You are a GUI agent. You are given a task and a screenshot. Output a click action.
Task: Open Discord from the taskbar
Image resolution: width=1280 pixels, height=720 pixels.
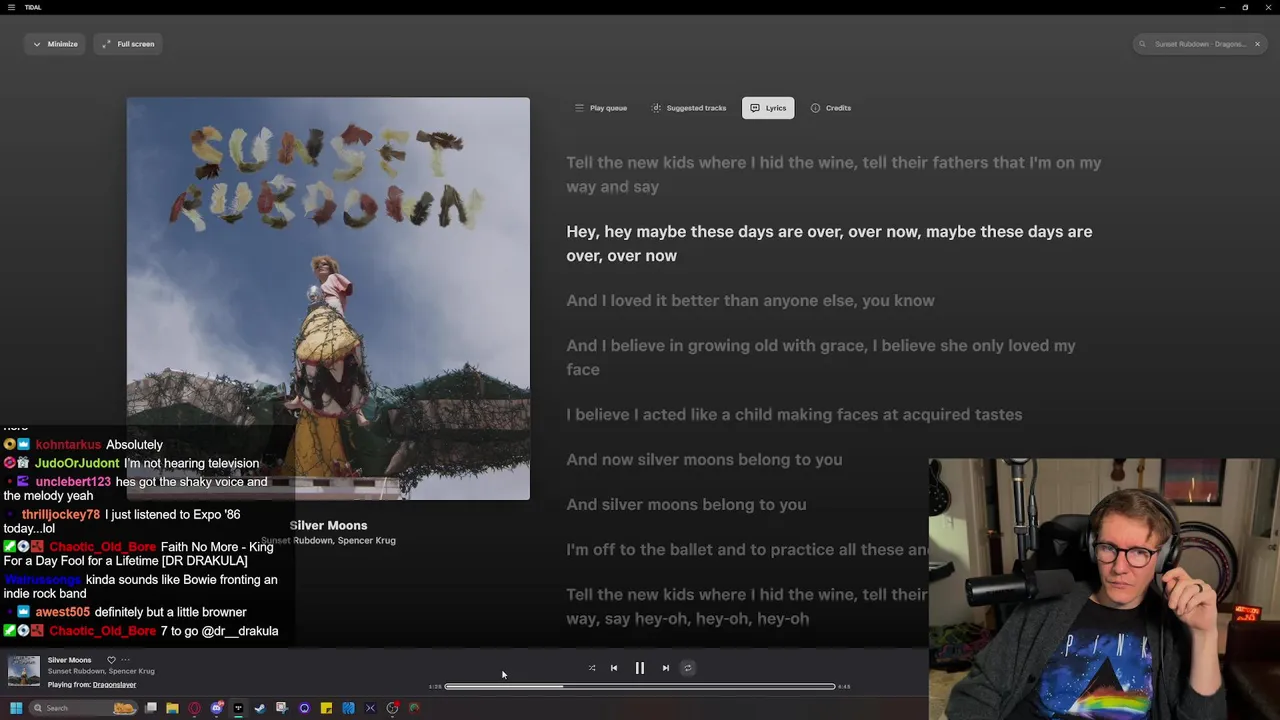(x=216, y=708)
